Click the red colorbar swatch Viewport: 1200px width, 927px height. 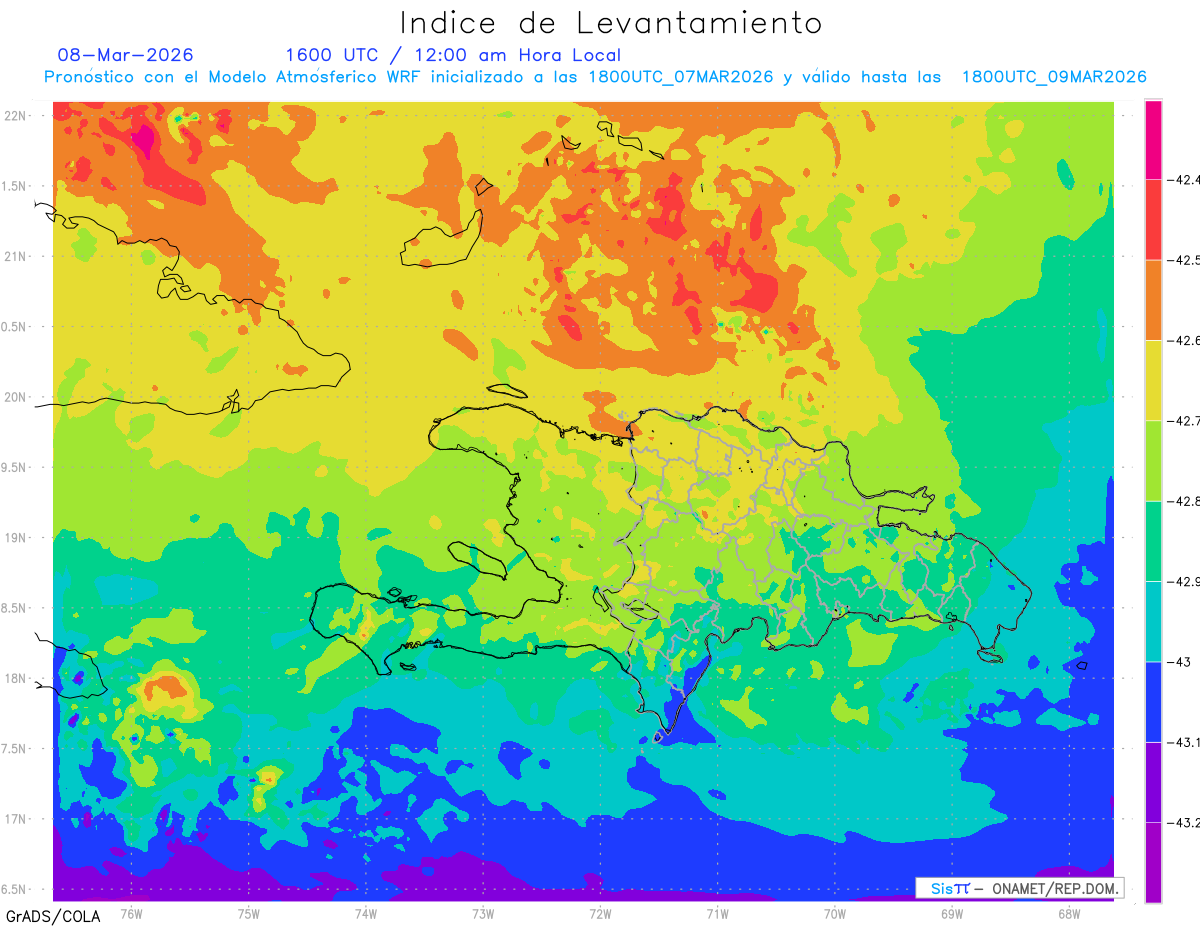click(x=1153, y=219)
